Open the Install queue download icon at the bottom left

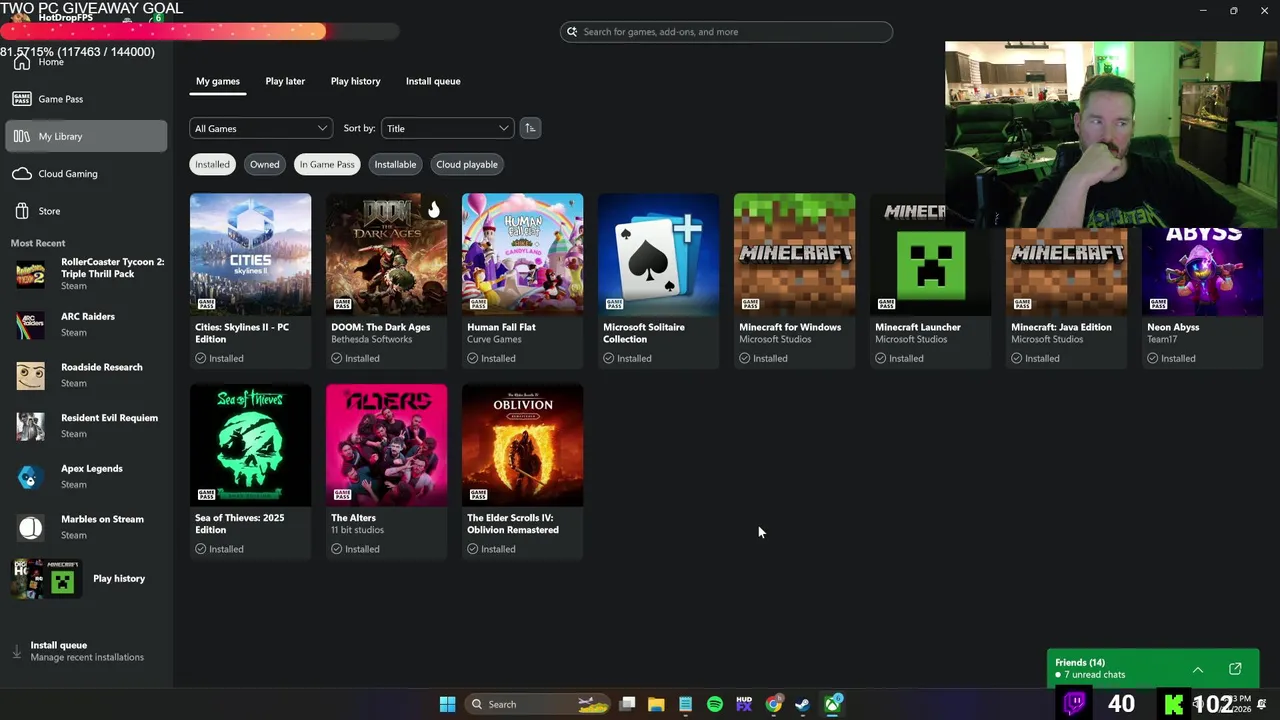[16, 651]
